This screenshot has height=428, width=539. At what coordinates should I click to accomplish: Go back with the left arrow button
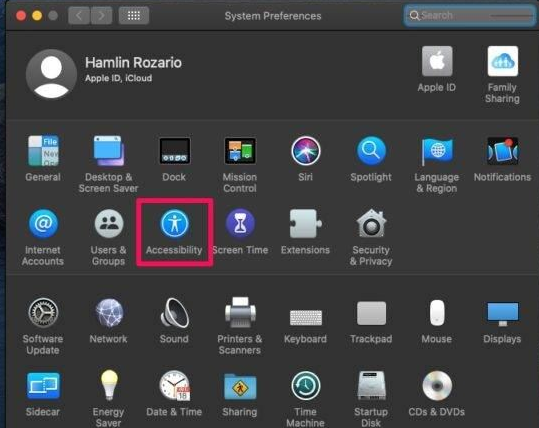[79, 15]
